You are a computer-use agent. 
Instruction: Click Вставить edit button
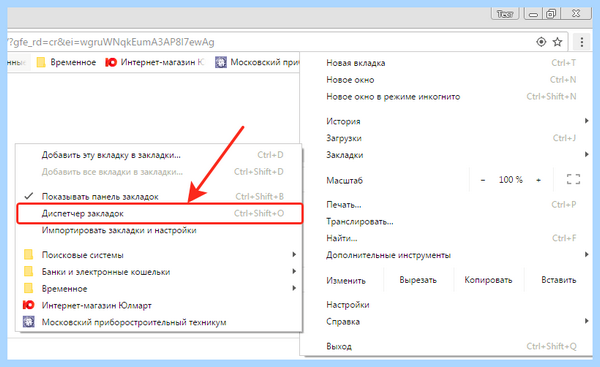559,280
